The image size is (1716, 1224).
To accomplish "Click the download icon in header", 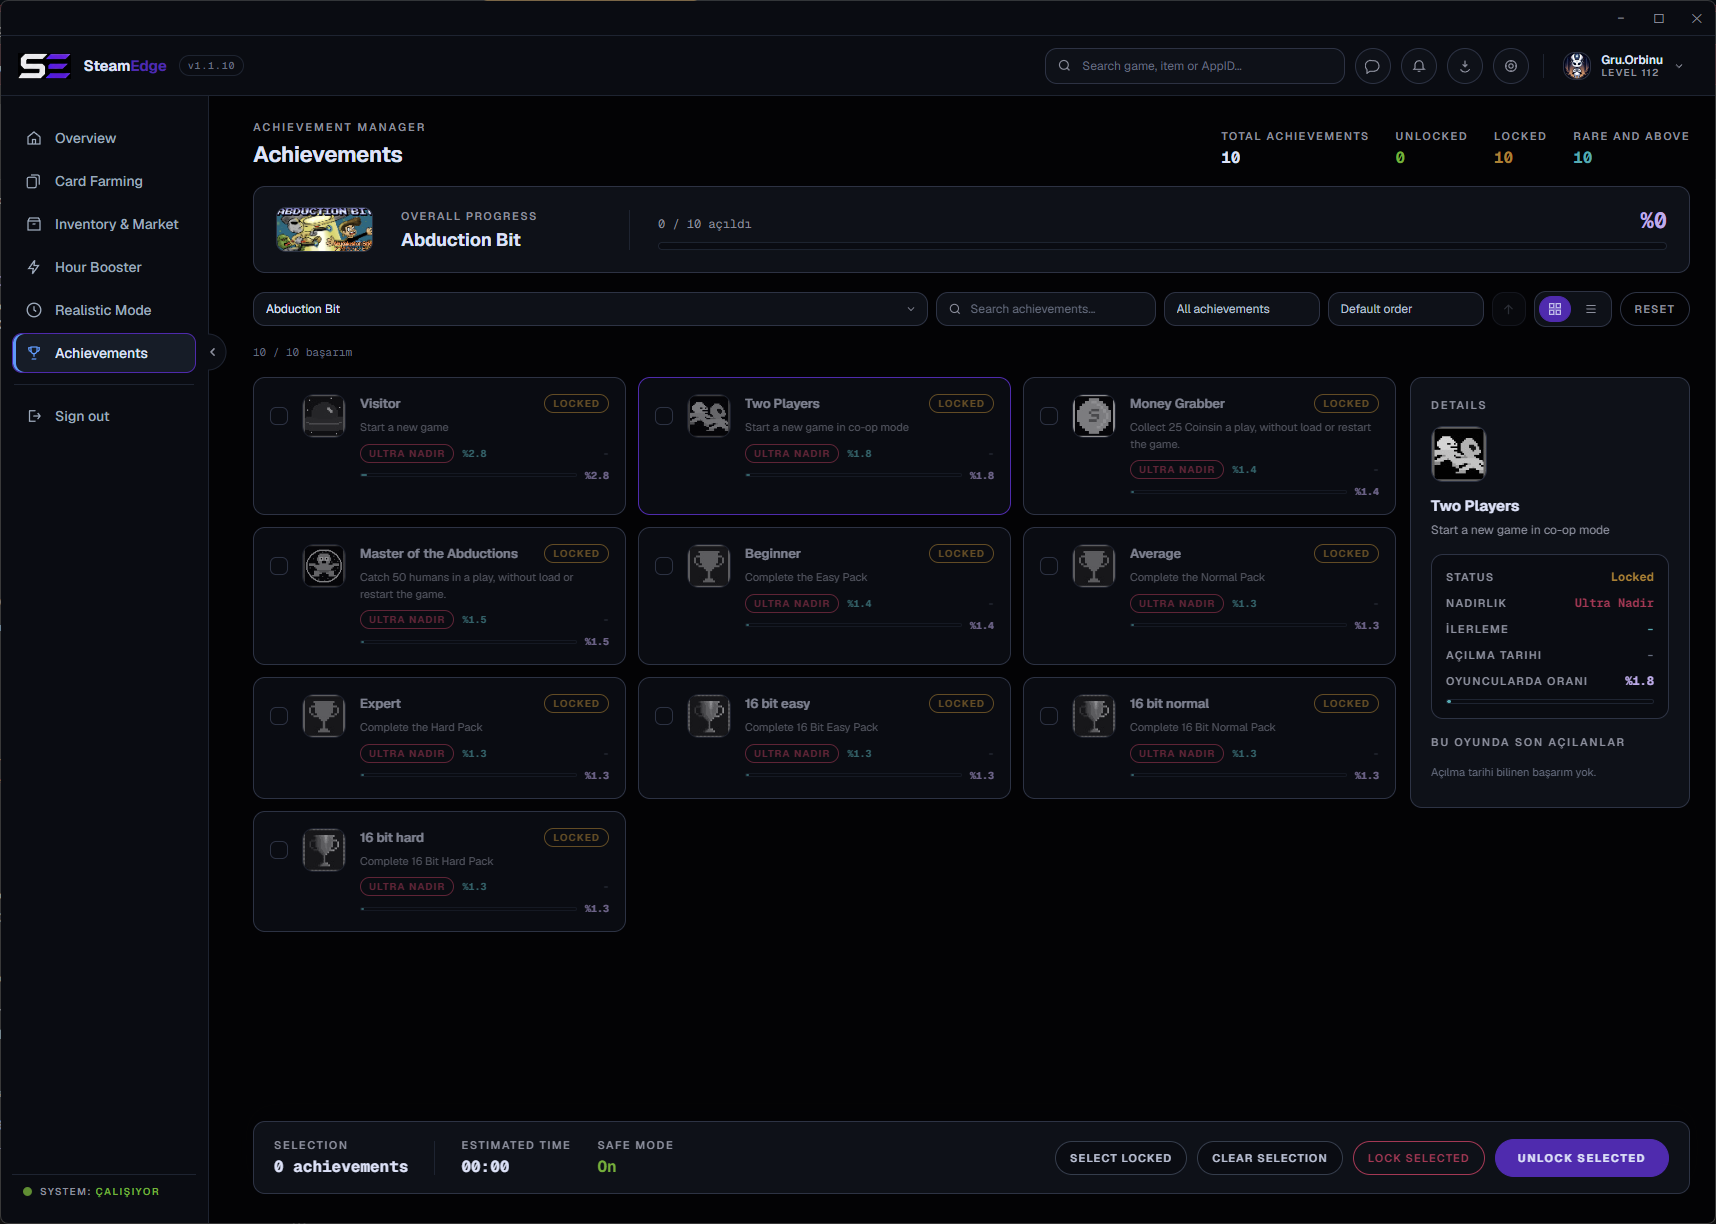I will (1464, 66).
